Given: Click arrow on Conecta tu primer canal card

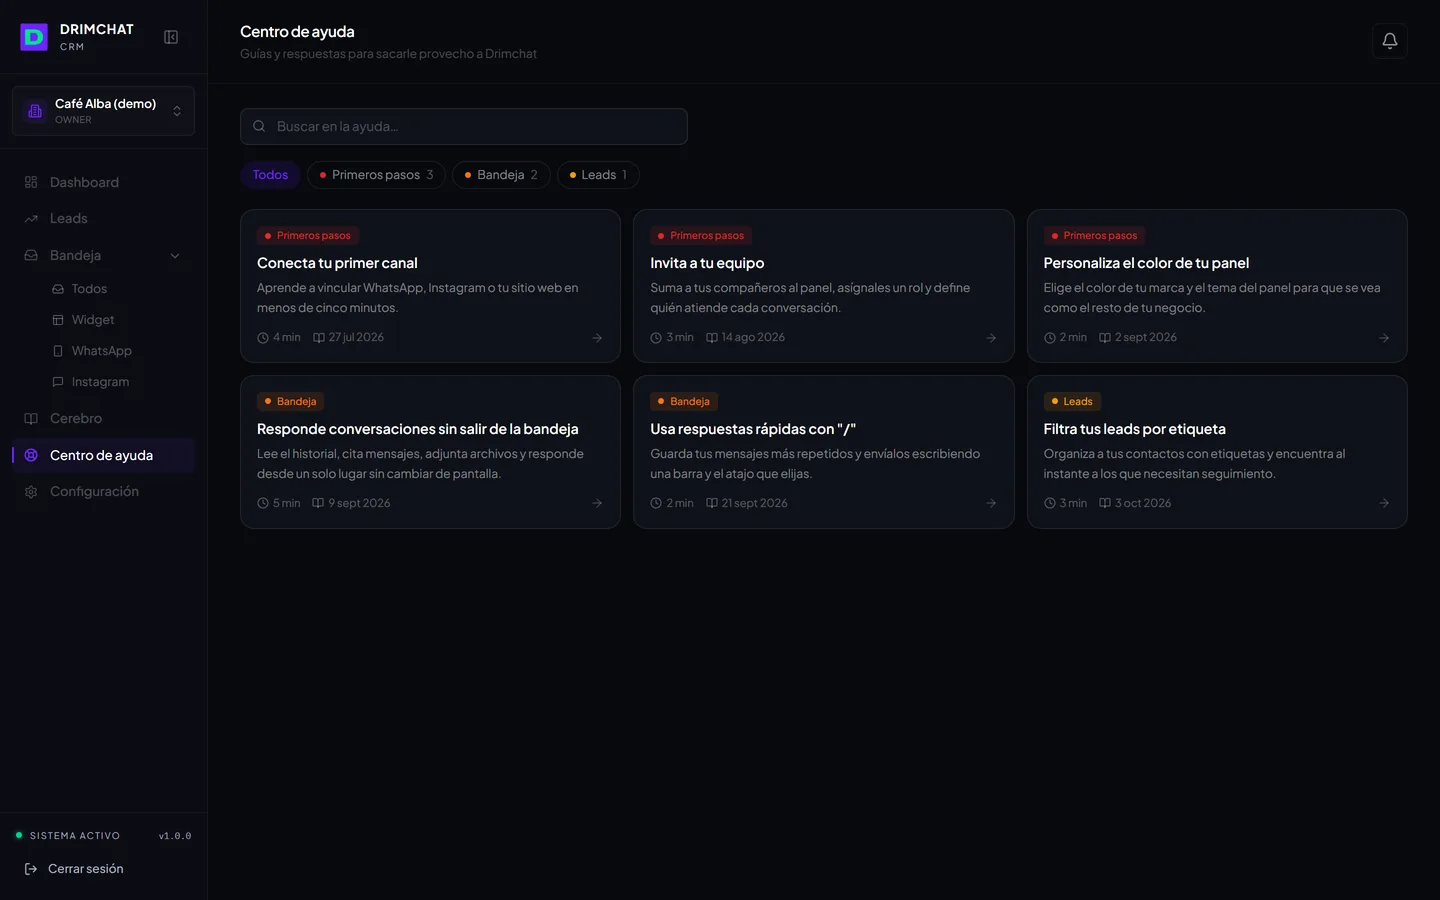Looking at the screenshot, I should coord(597,338).
